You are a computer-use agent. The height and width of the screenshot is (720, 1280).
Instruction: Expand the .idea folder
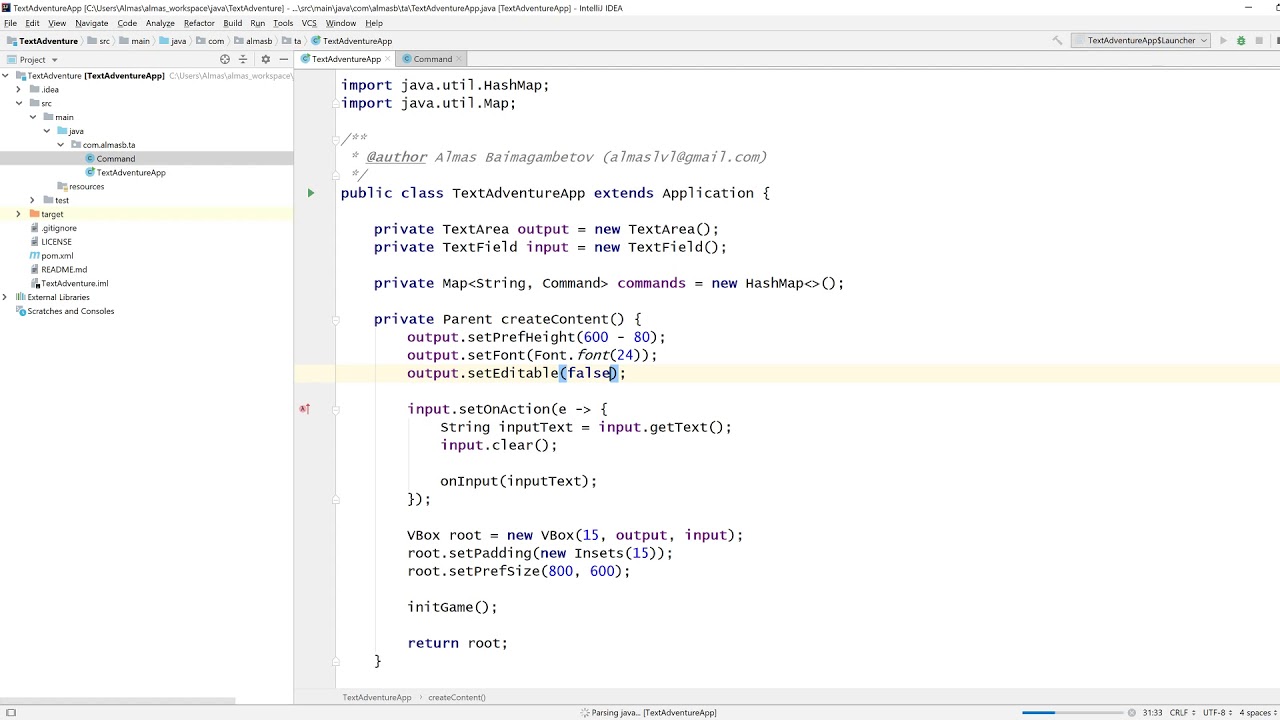click(x=18, y=90)
